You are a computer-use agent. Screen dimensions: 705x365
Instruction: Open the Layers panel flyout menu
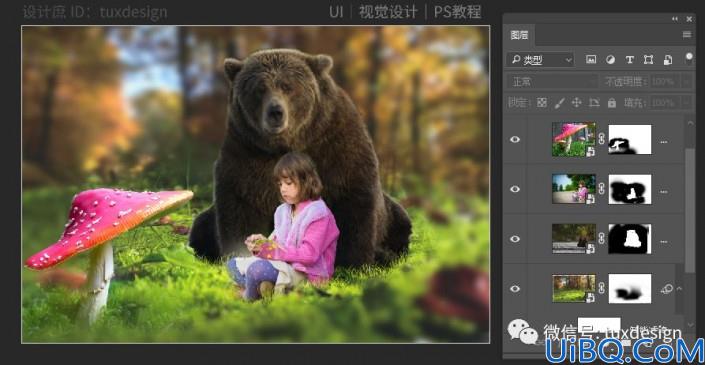point(687,35)
